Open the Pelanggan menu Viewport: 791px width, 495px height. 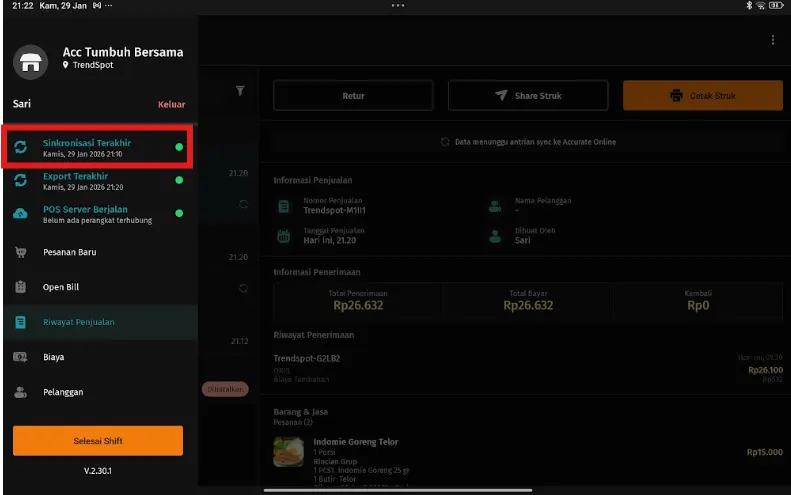tap(100, 392)
